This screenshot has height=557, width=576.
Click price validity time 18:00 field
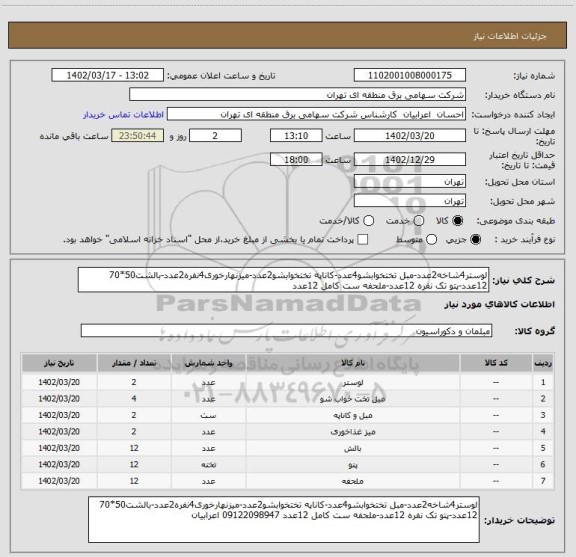[x=296, y=159]
